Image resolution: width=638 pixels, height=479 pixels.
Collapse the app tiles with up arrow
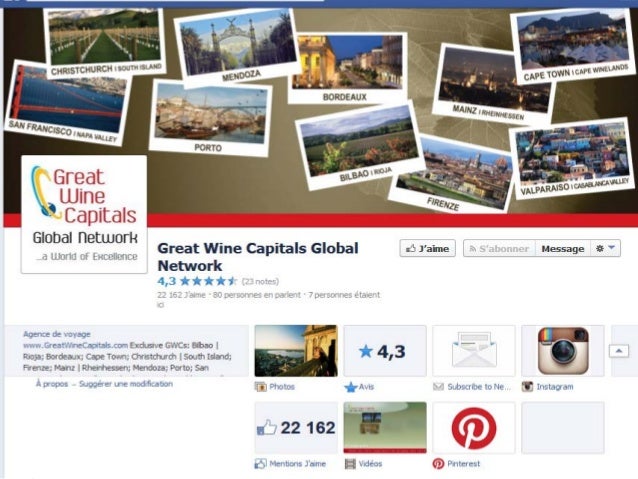618,351
